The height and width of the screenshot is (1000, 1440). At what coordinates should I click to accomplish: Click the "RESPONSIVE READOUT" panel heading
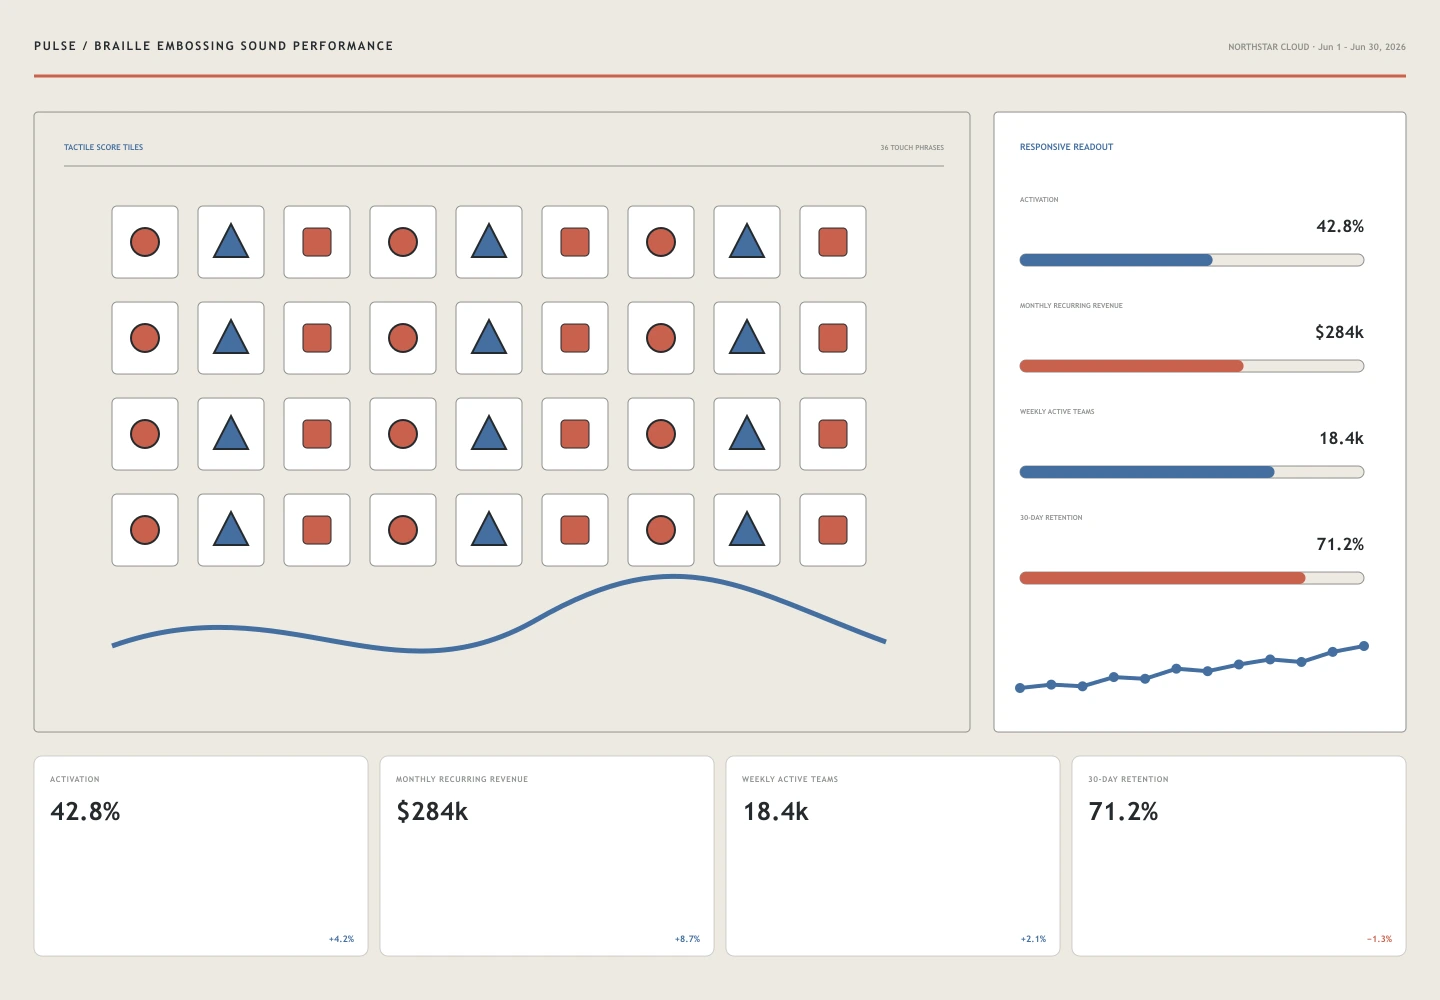coord(1066,147)
